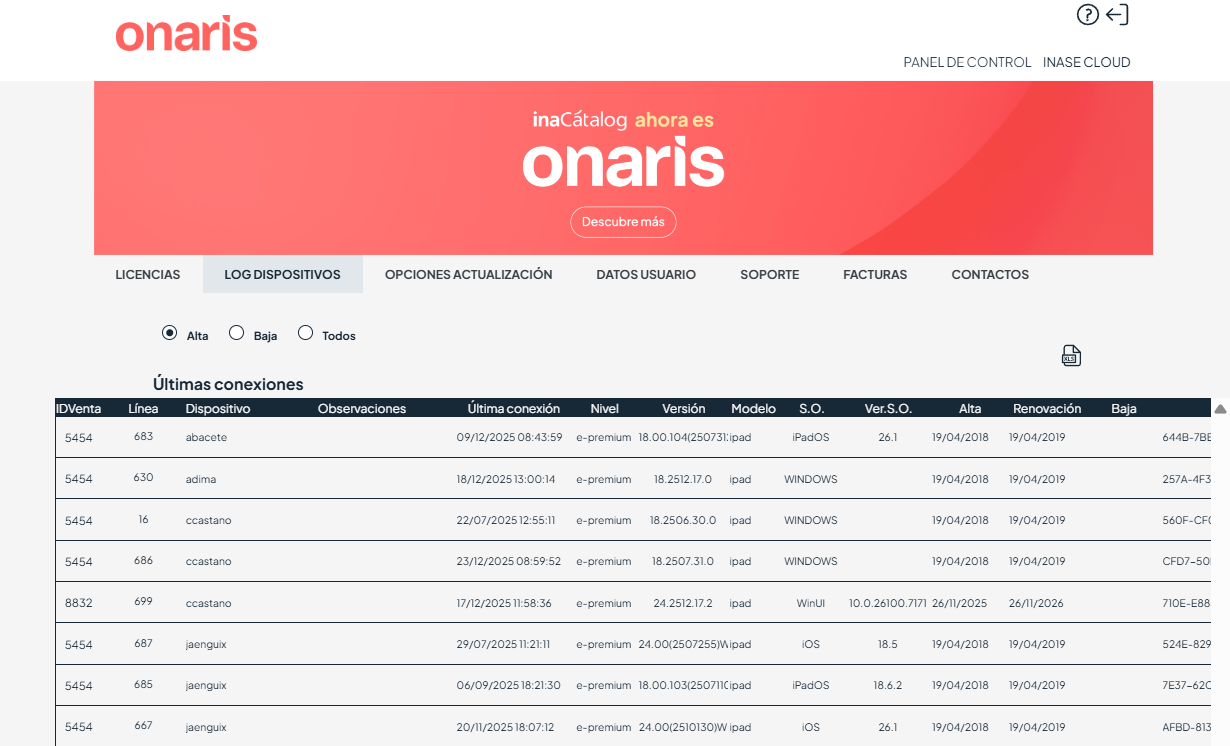This screenshot has width=1230, height=746.
Task: Click connection date 17/12/2025 11:58:36
Action: pyautogui.click(x=504, y=603)
